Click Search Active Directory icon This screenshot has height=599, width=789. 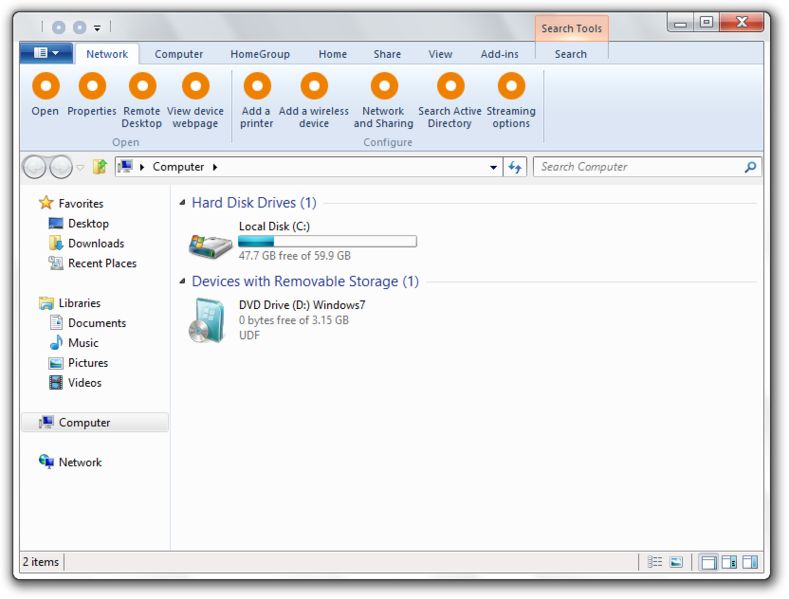pos(450,86)
